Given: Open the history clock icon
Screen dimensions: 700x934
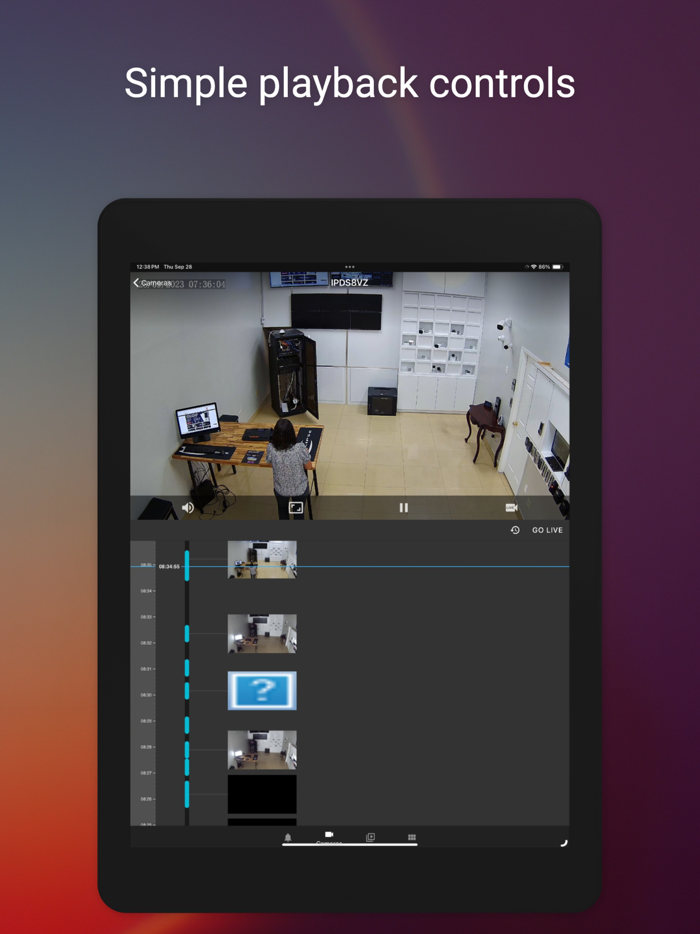Looking at the screenshot, I should [515, 530].
